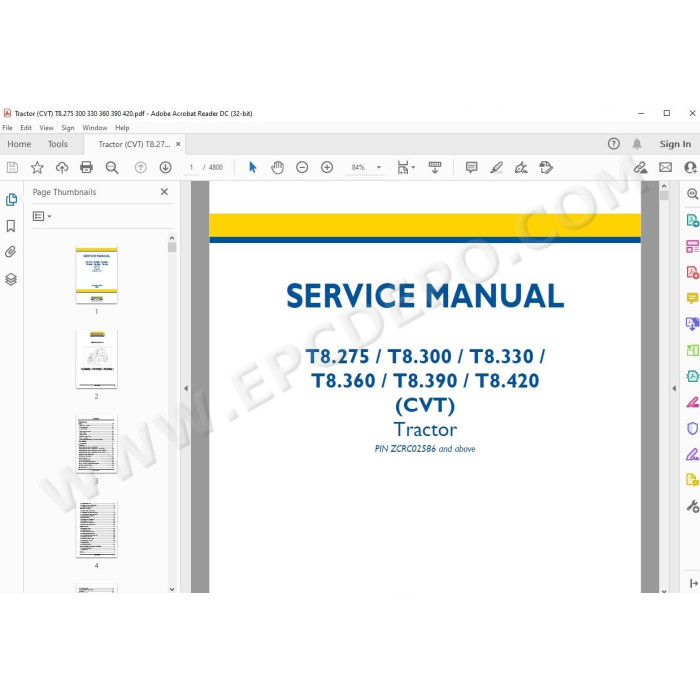Open the Bookmarks panel icon
Screen dimensions: 700x700
[11, 226]
